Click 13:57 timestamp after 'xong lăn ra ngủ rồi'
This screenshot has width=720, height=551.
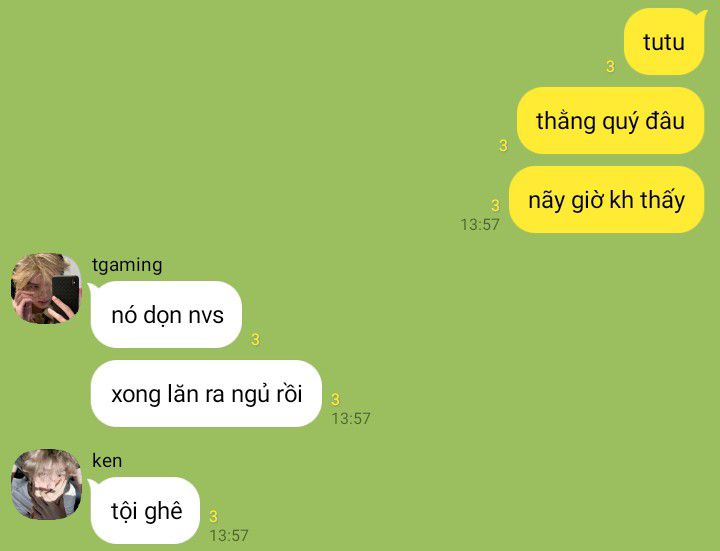pos(351,419)
